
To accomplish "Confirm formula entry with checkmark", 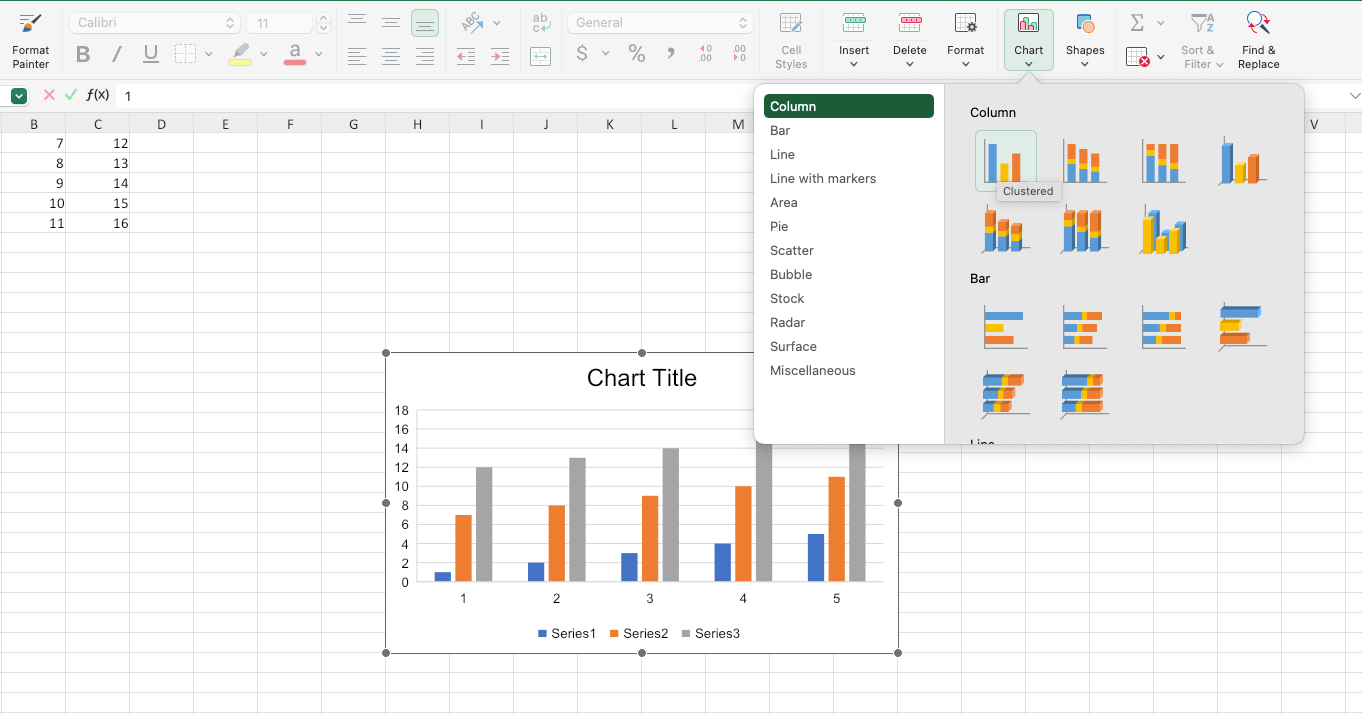I will point(71,95).
